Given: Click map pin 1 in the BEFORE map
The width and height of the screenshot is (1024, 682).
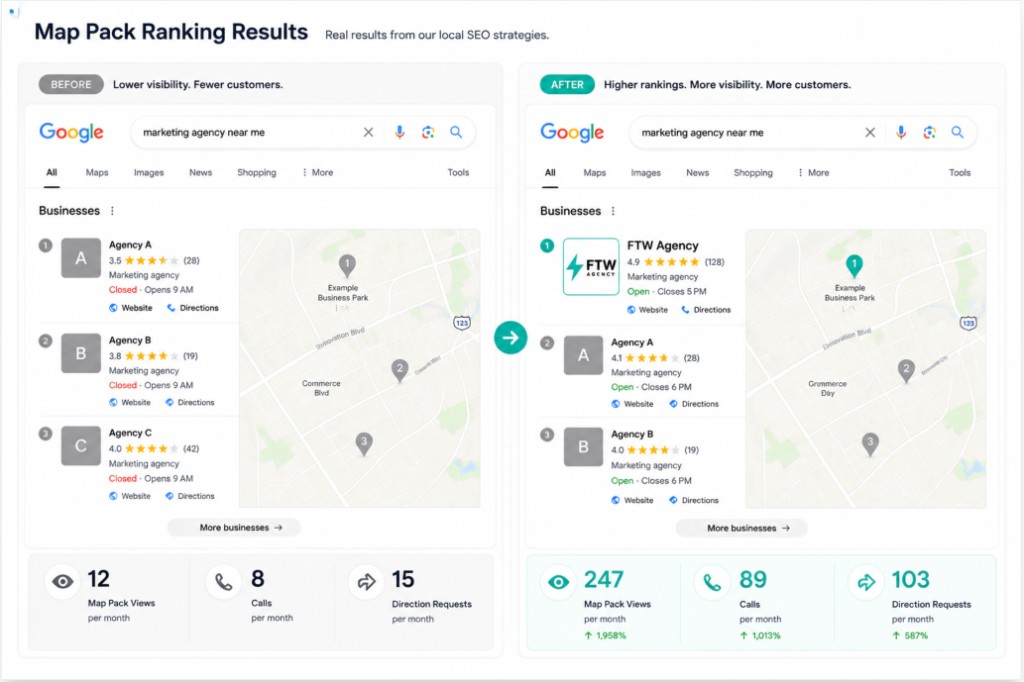Looking at the screenshot, I should click(x=347, y=265).
